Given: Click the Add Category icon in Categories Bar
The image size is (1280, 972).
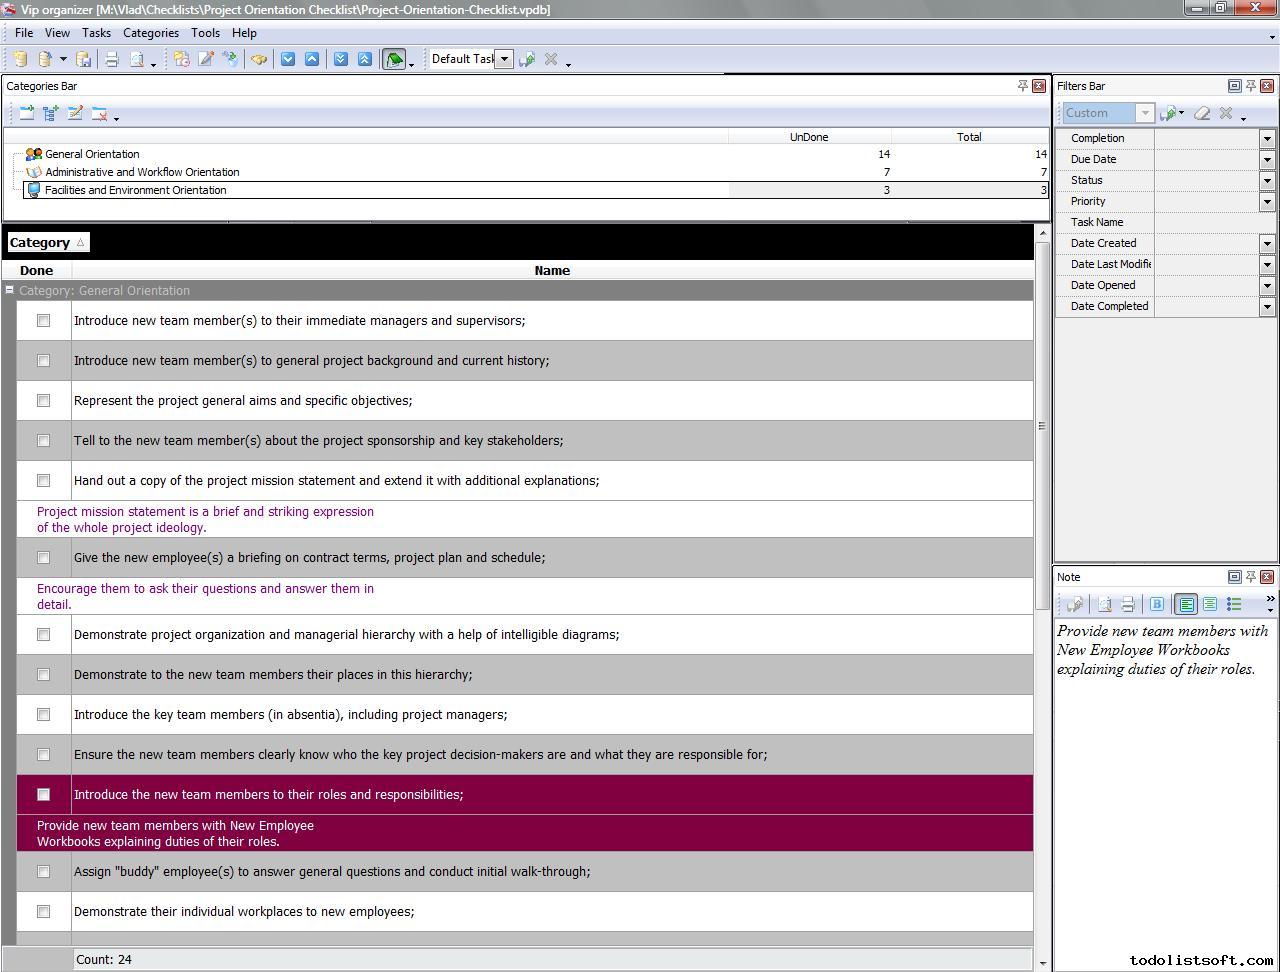Looking at the screenshot, I should [27, 114].
